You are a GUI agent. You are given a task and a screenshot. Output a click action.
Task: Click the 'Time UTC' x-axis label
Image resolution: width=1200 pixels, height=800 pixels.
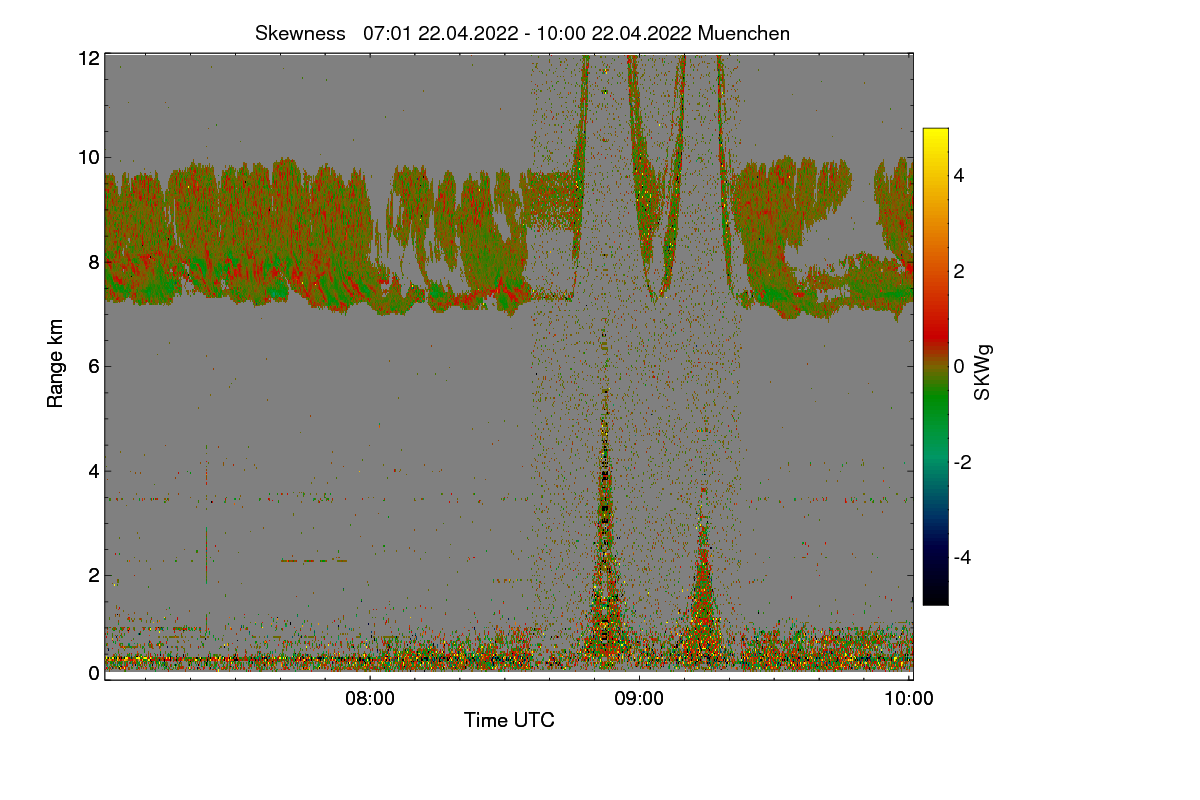509,719
